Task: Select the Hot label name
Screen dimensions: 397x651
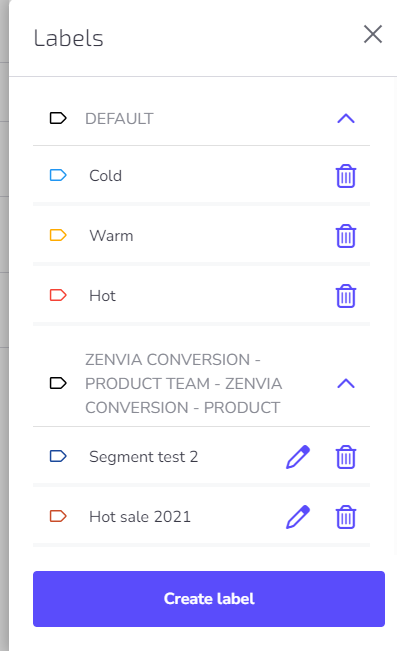Action: [102, 296]
